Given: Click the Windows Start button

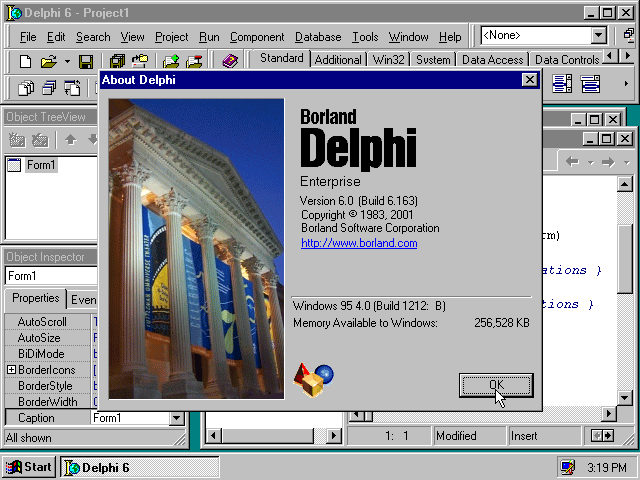Looking at the screenshot, I should point(29,467).
